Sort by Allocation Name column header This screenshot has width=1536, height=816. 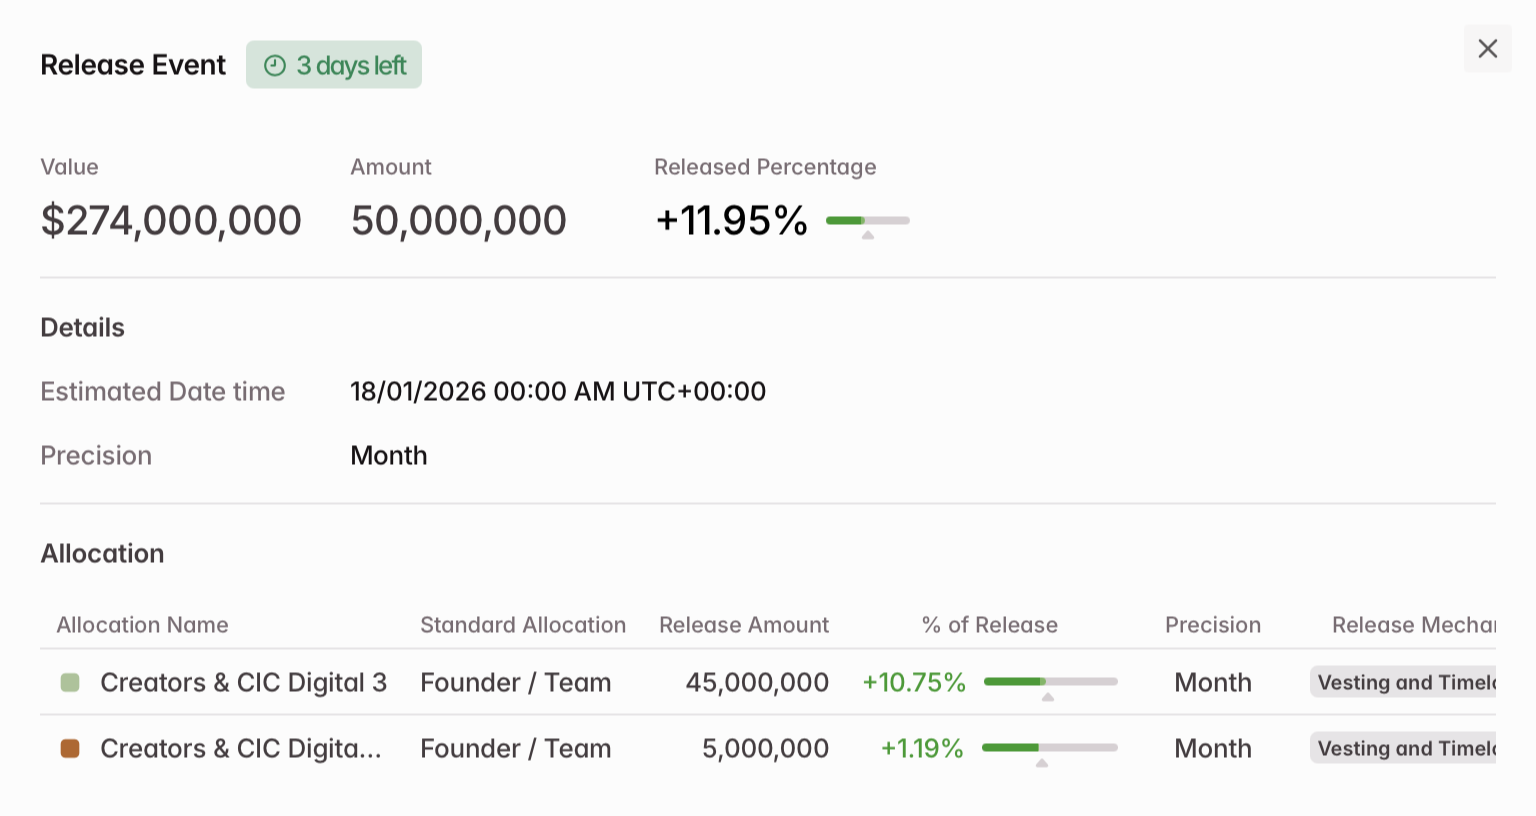tap(142, 625)
